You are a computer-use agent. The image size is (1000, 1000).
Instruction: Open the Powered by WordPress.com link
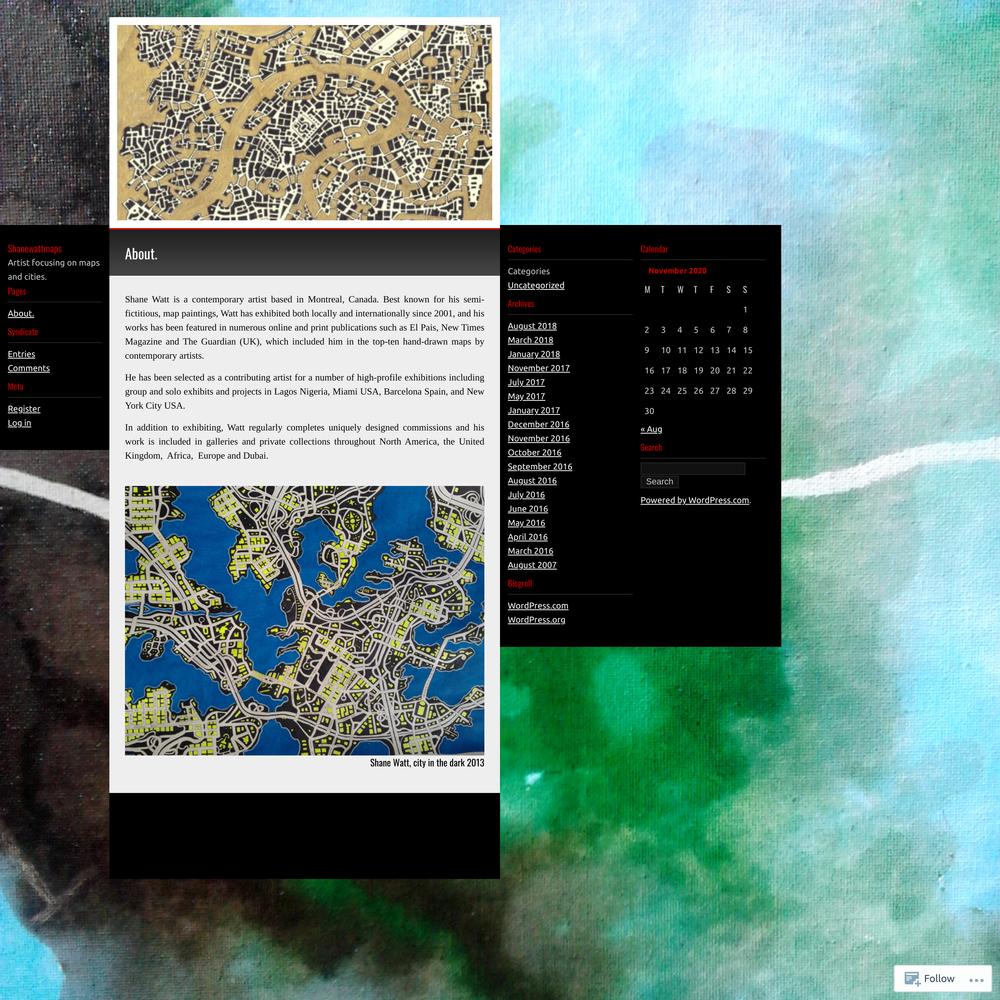click(695, 501)
